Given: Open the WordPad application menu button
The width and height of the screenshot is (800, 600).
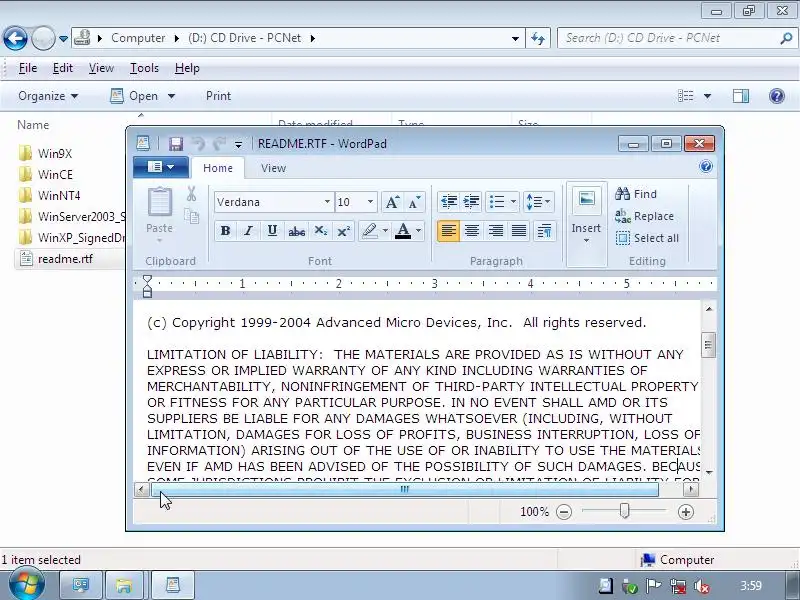Looking at the screenshot, I should point(161,167).
